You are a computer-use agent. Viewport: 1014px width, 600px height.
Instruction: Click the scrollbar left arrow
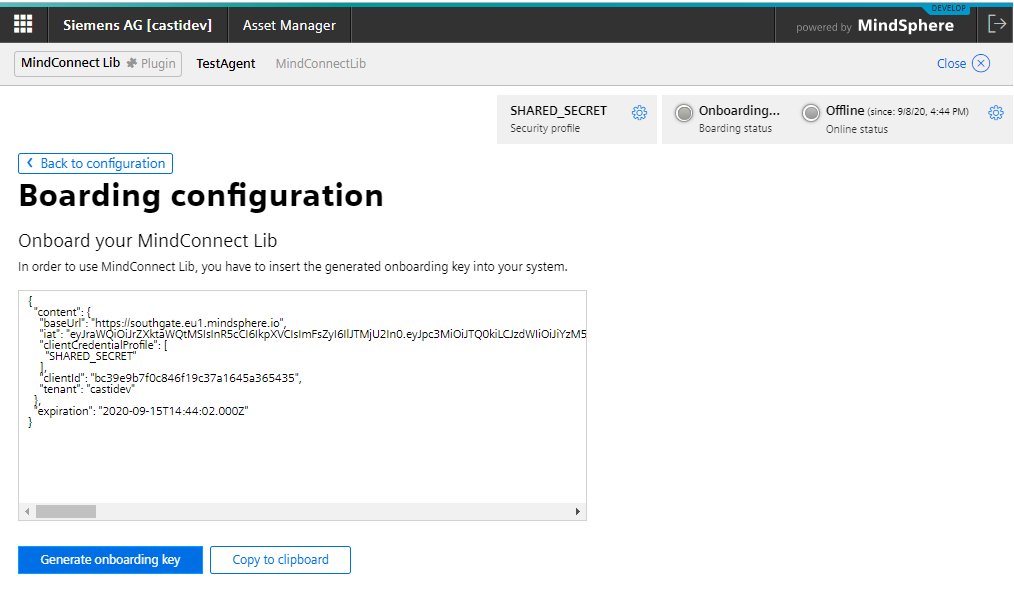pyautogui.click(x=27, y=511)
